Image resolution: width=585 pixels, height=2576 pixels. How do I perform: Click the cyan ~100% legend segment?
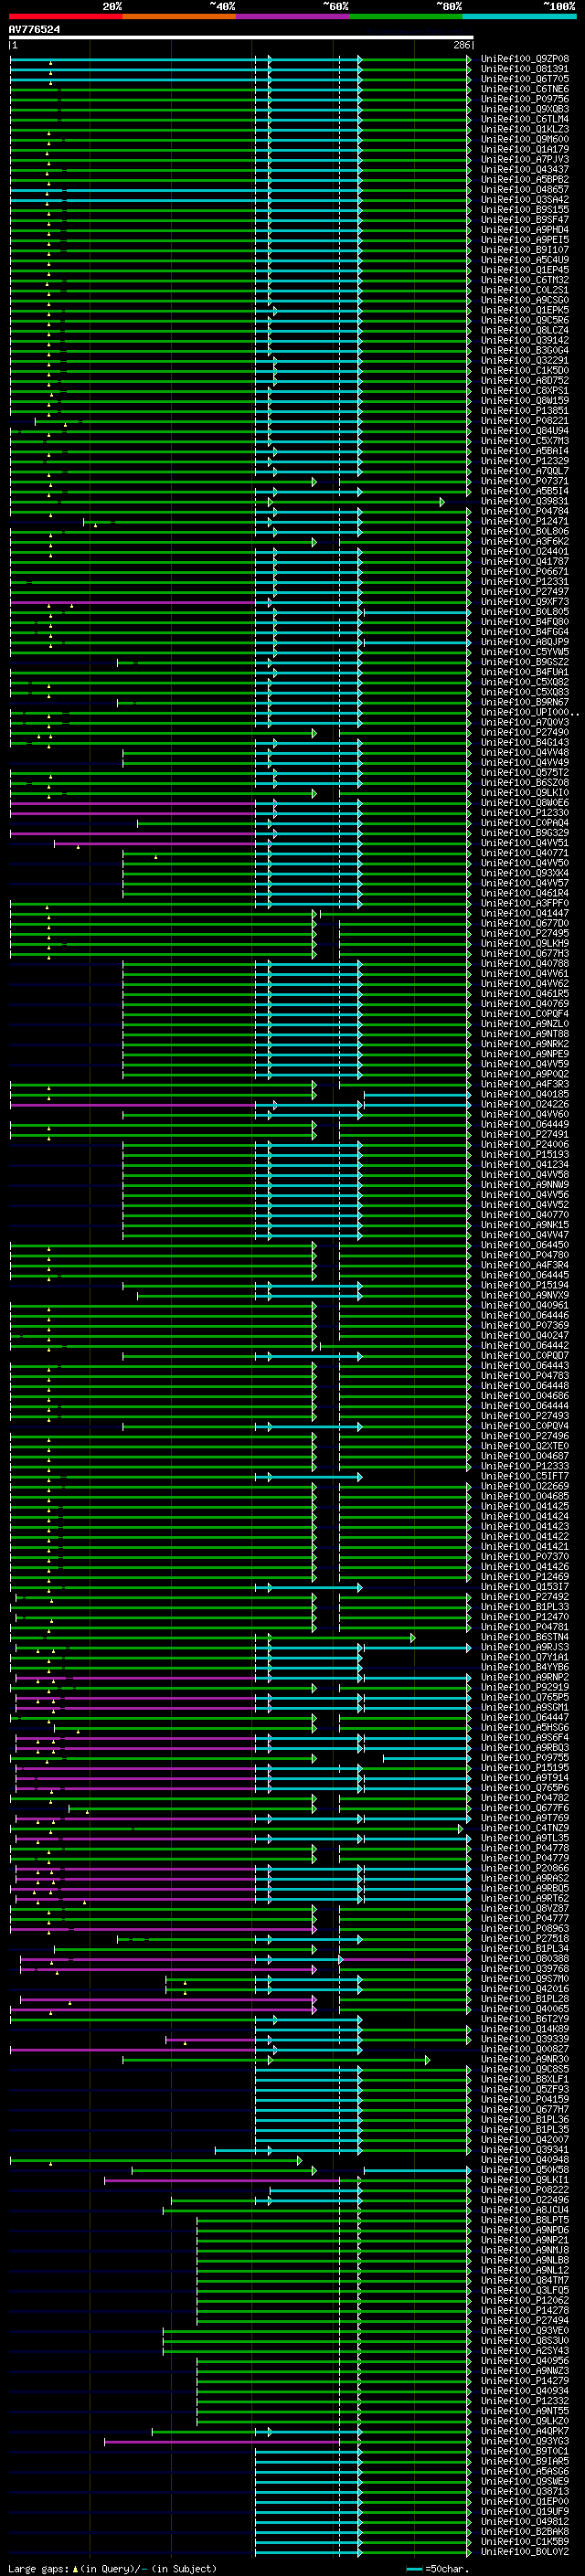coord(519,16)
